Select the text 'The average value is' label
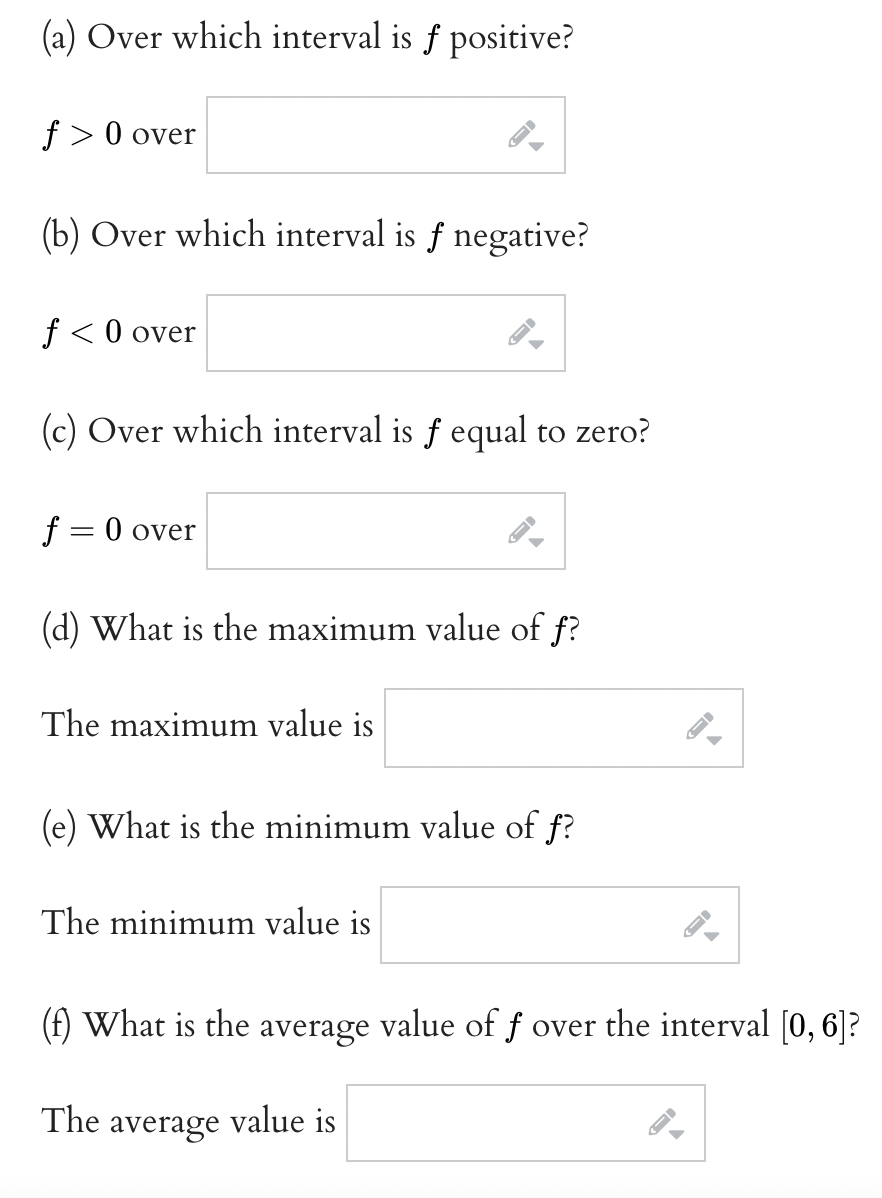Viewport: 882px width, 1198px height. coord(187,1121)
